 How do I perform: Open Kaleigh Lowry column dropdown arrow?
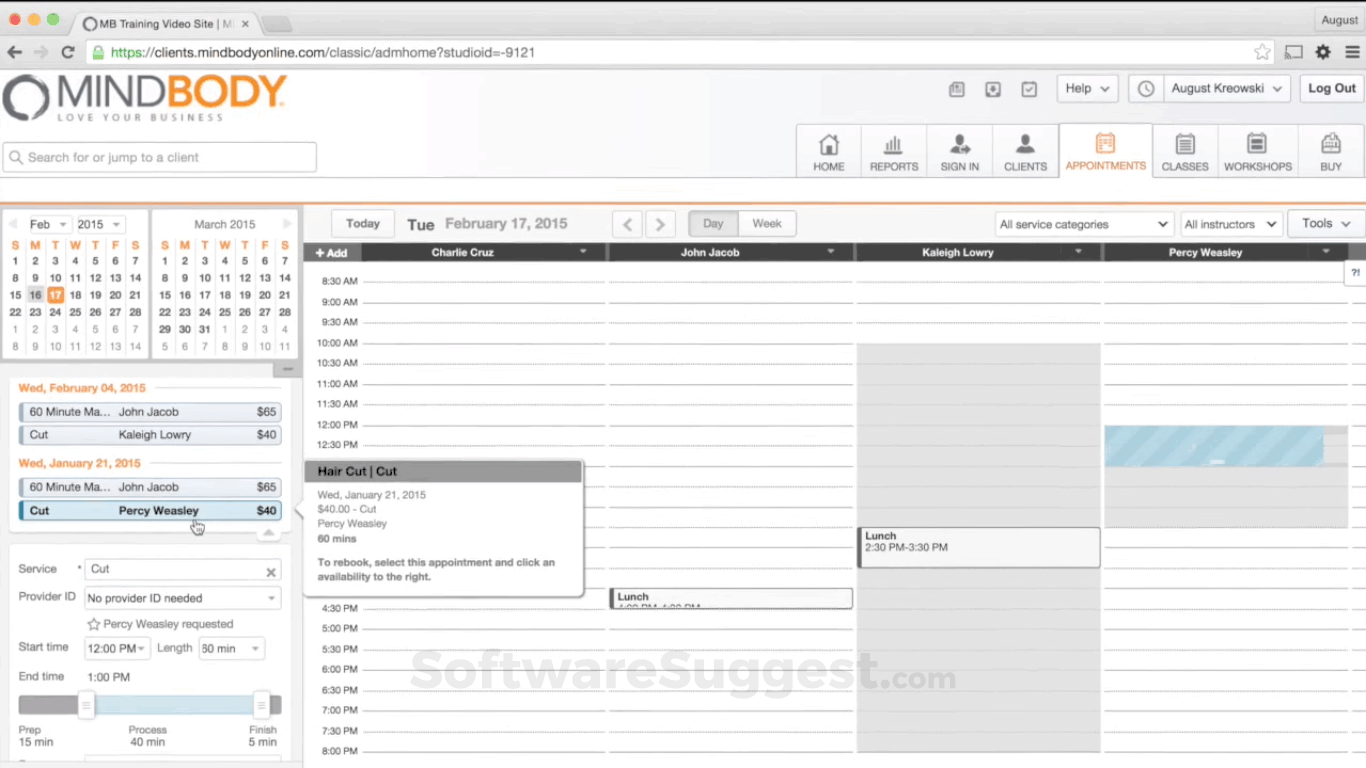pos(1078,252)
